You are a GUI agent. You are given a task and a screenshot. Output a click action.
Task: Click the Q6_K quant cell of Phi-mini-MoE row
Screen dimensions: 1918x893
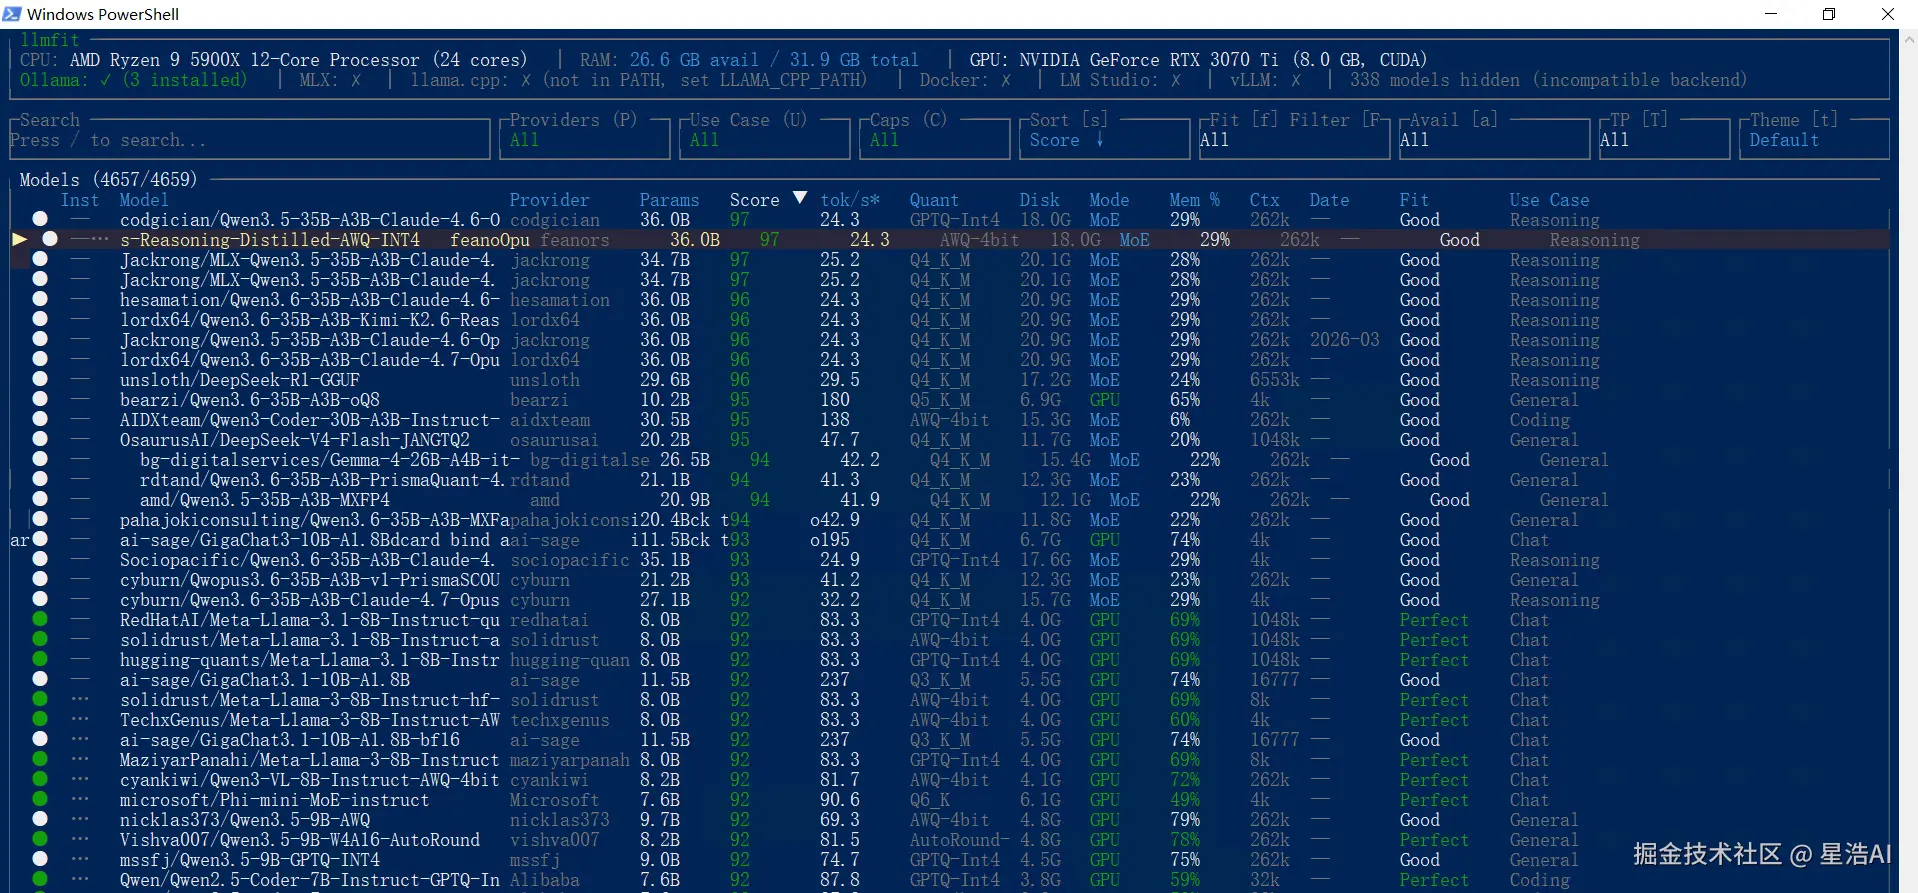pos(930,800)
